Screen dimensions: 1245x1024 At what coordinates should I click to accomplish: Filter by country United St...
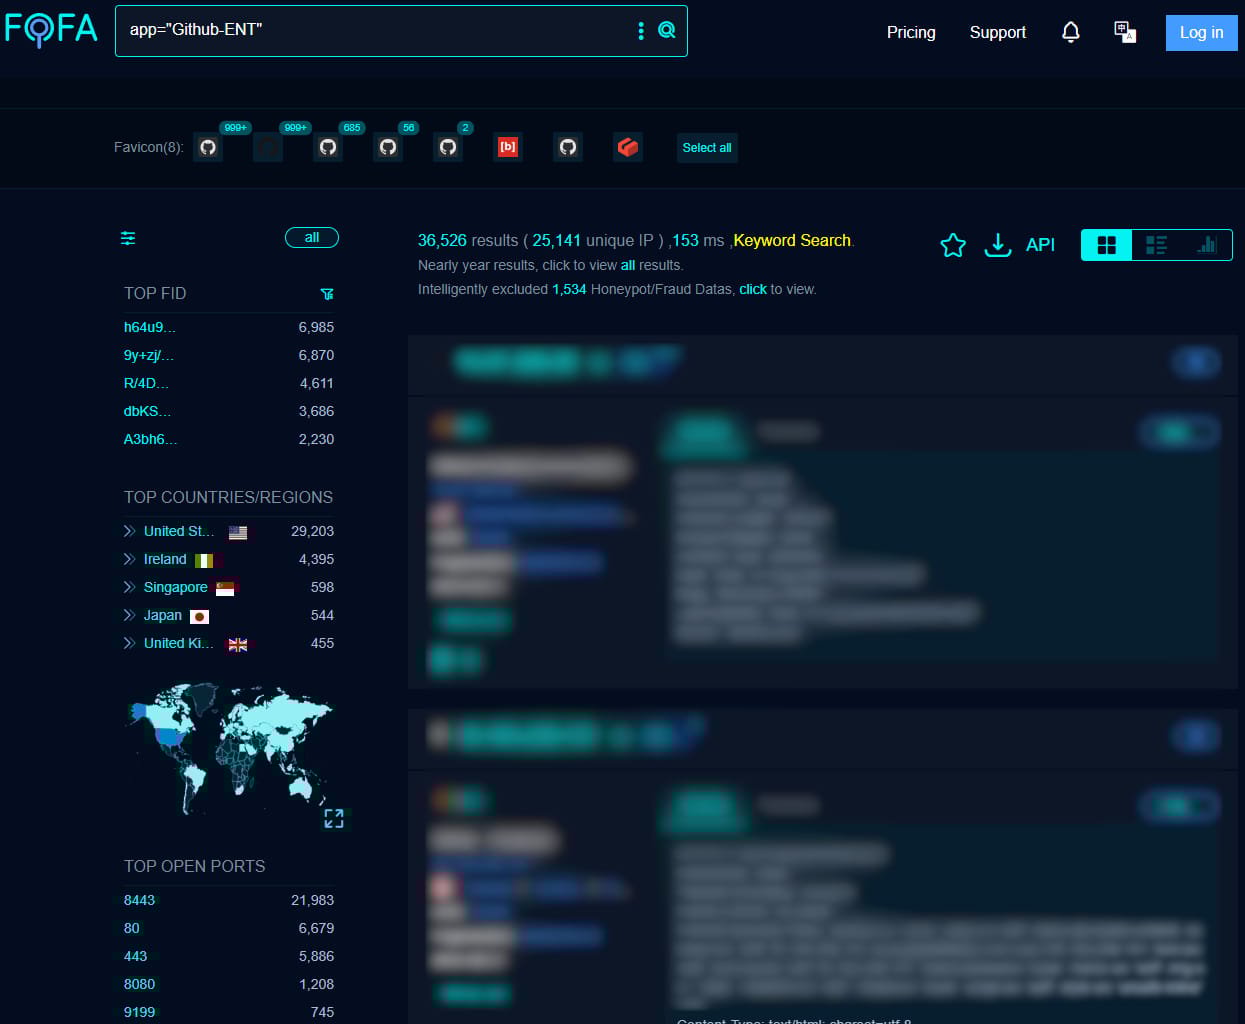(x=179, y=531)
